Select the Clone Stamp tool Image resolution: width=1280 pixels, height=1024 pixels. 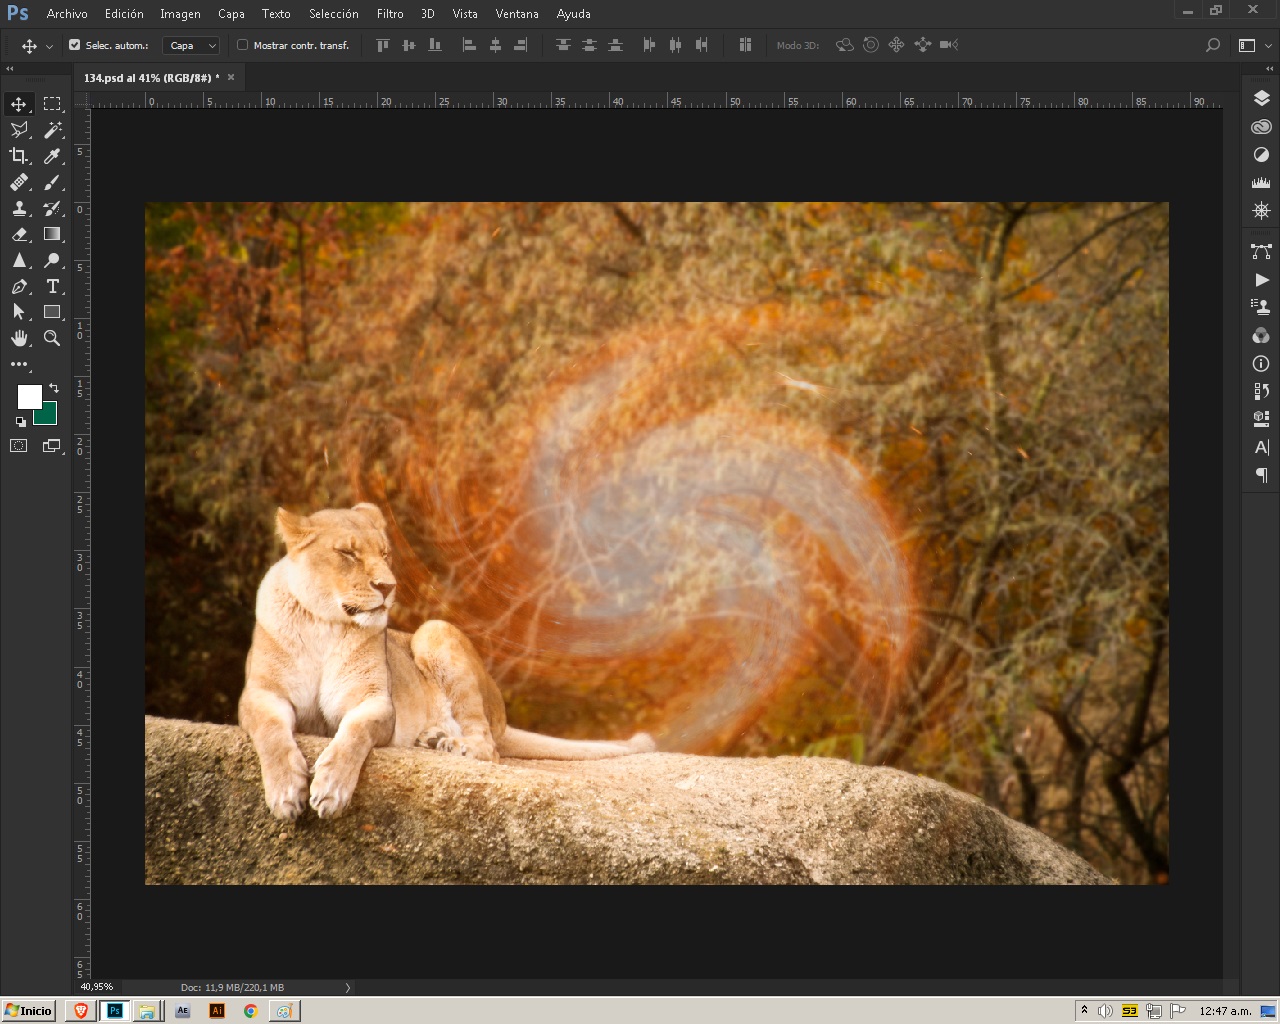tap(19, 208)
